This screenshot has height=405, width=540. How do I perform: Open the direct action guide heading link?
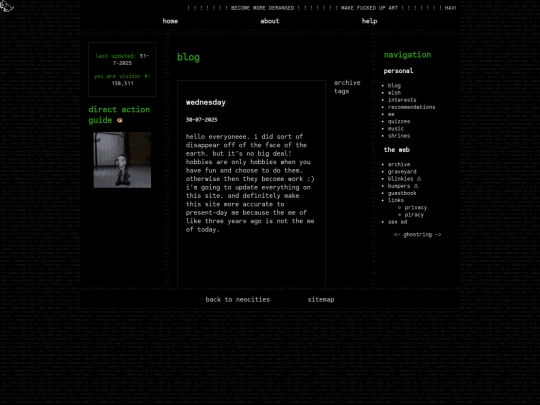pos(119,115)
